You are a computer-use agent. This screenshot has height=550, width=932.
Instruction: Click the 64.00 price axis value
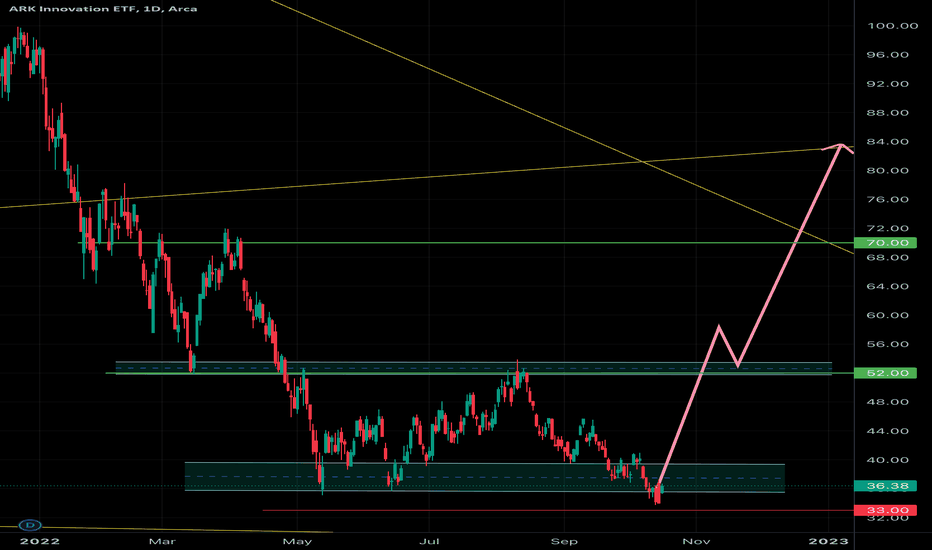pyautogui.click(x=888, y=286)
